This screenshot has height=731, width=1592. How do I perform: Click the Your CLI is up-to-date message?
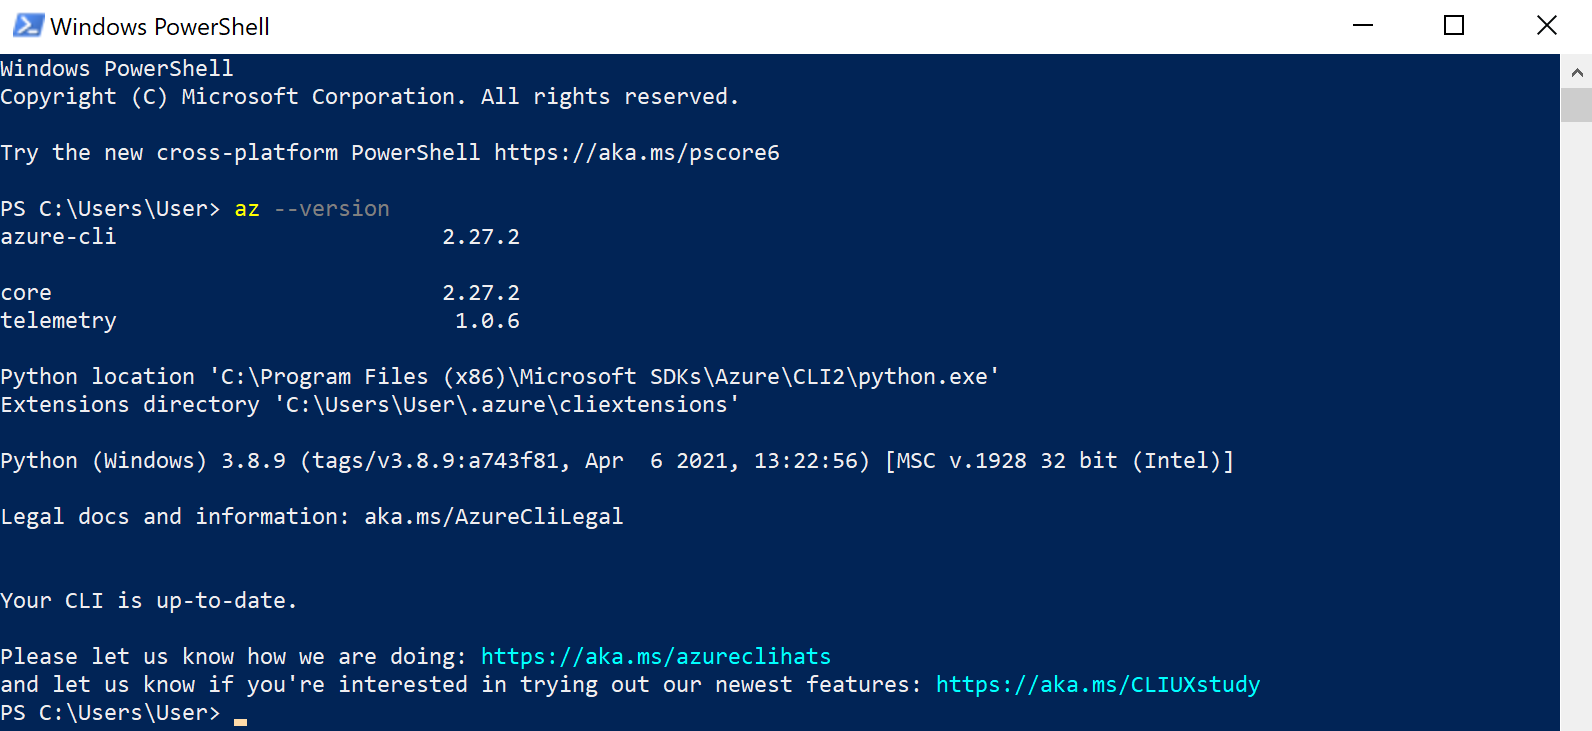coord(148,600)
